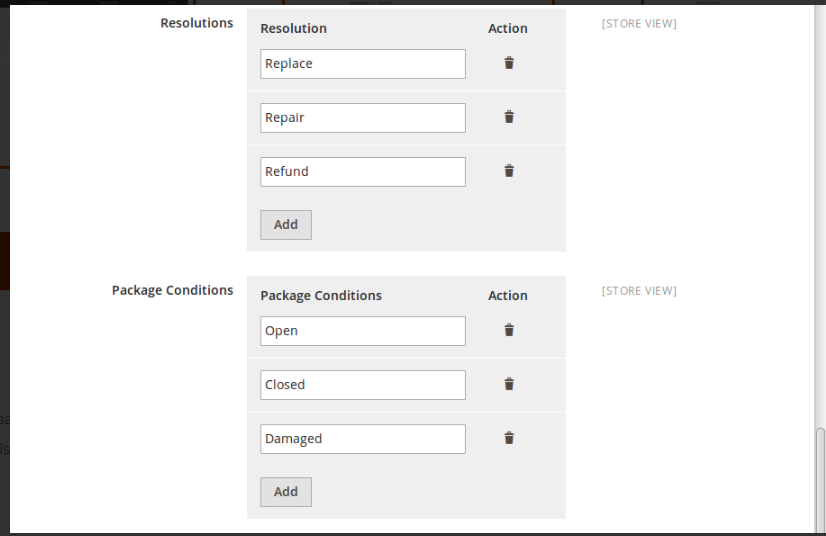Click the vertical scrollbar thumb
Viewport: 826px width, 536px height.
coord(820,480)
